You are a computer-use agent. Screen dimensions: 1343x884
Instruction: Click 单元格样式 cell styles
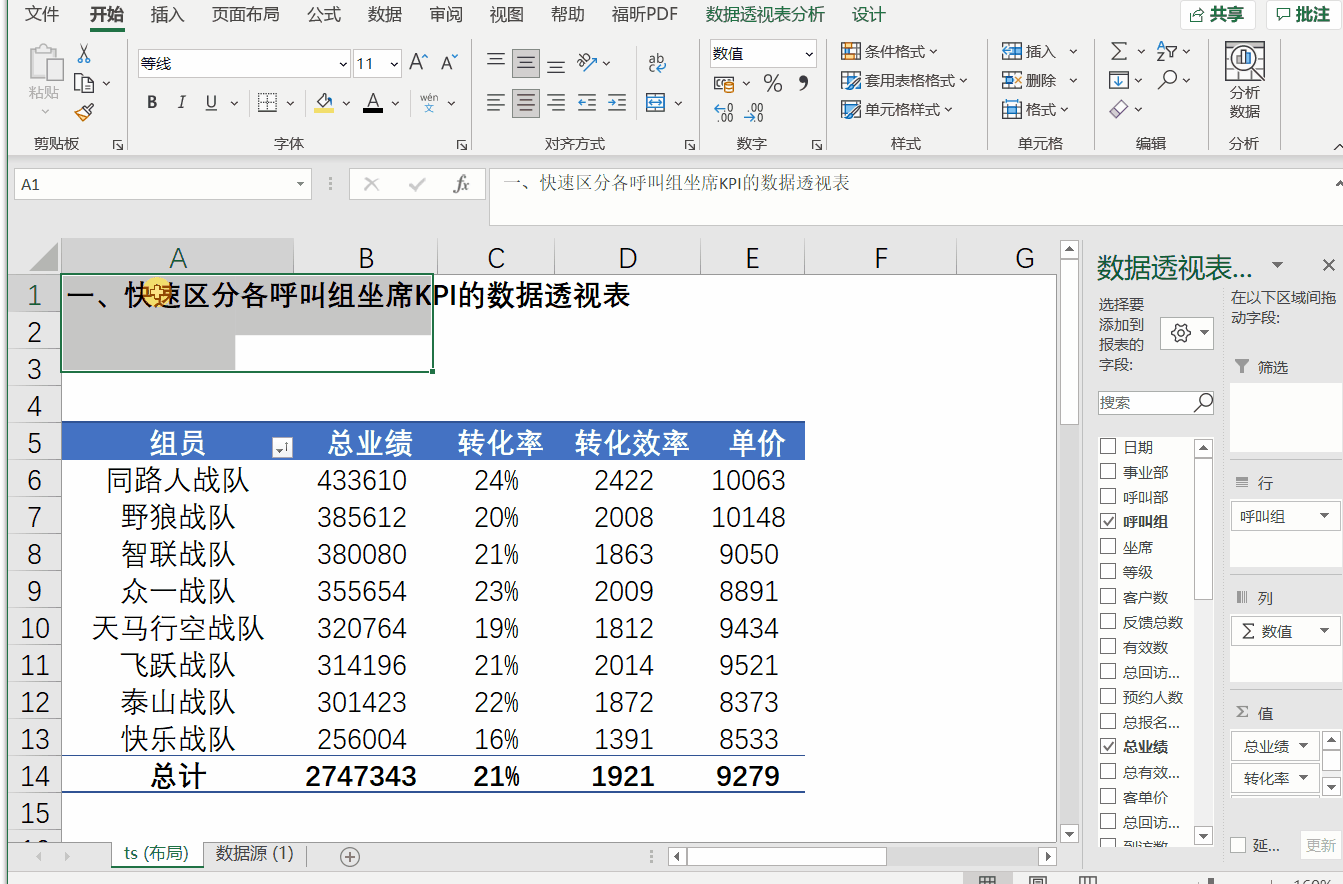[x=897, y=109]
